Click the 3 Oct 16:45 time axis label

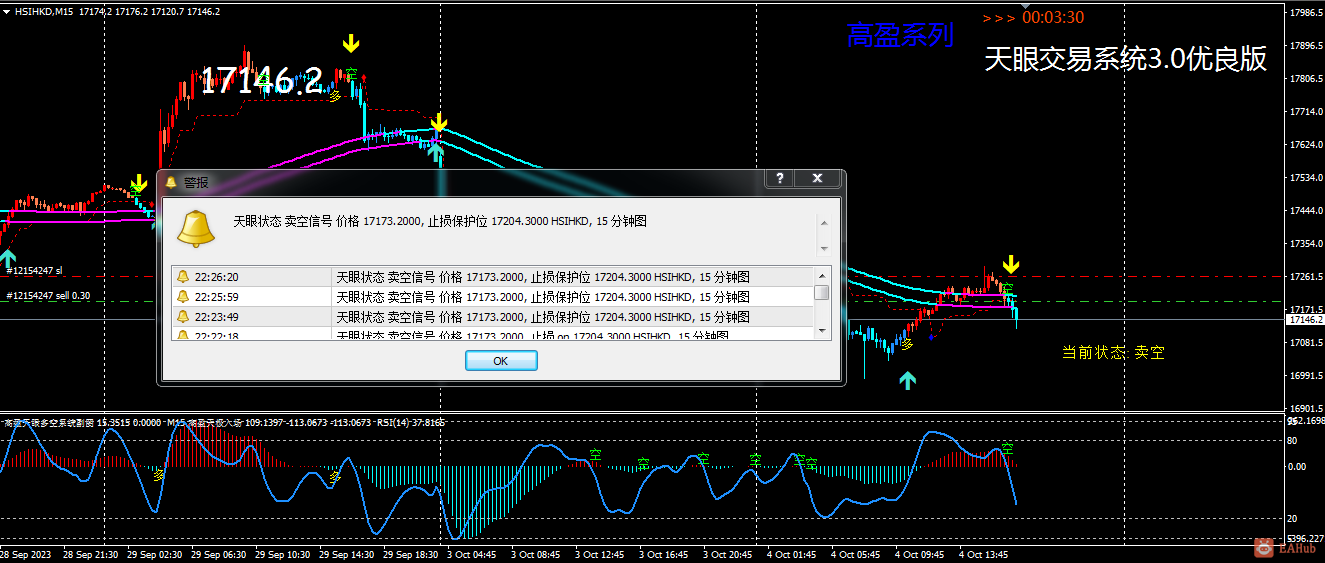664,554
